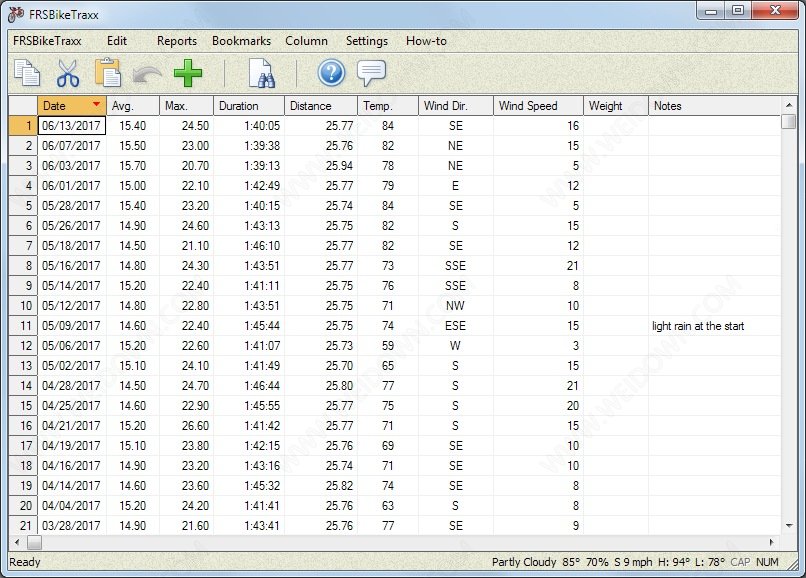Open Help with the blue question mark
This screenshot has width=806, height=578.
[x=331, y=73]
